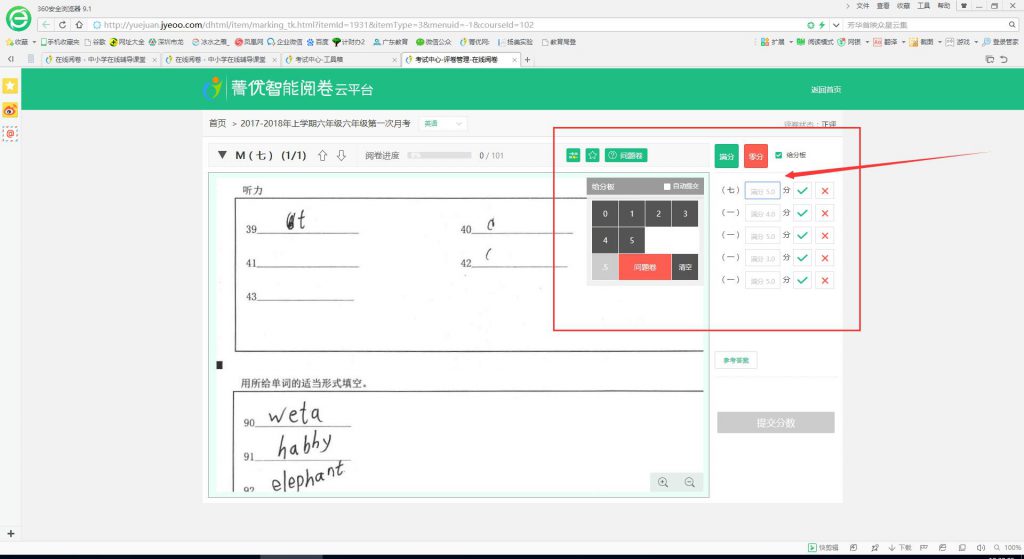
Task: Zoom in on the answer sheet
Action: point(663,482)
